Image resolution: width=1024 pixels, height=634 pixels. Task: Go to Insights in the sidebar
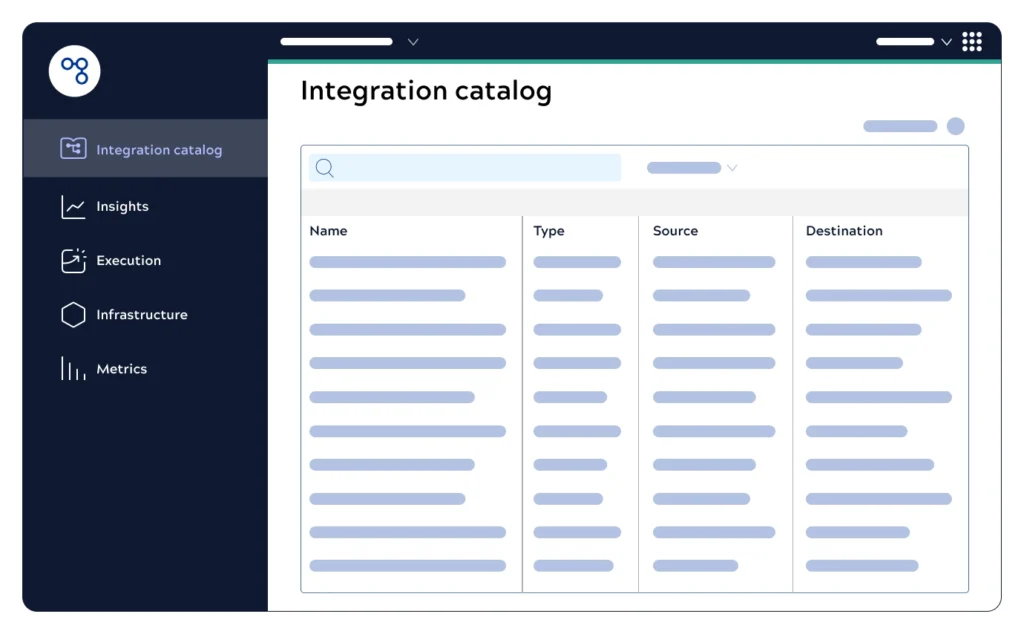coord(122,206)
